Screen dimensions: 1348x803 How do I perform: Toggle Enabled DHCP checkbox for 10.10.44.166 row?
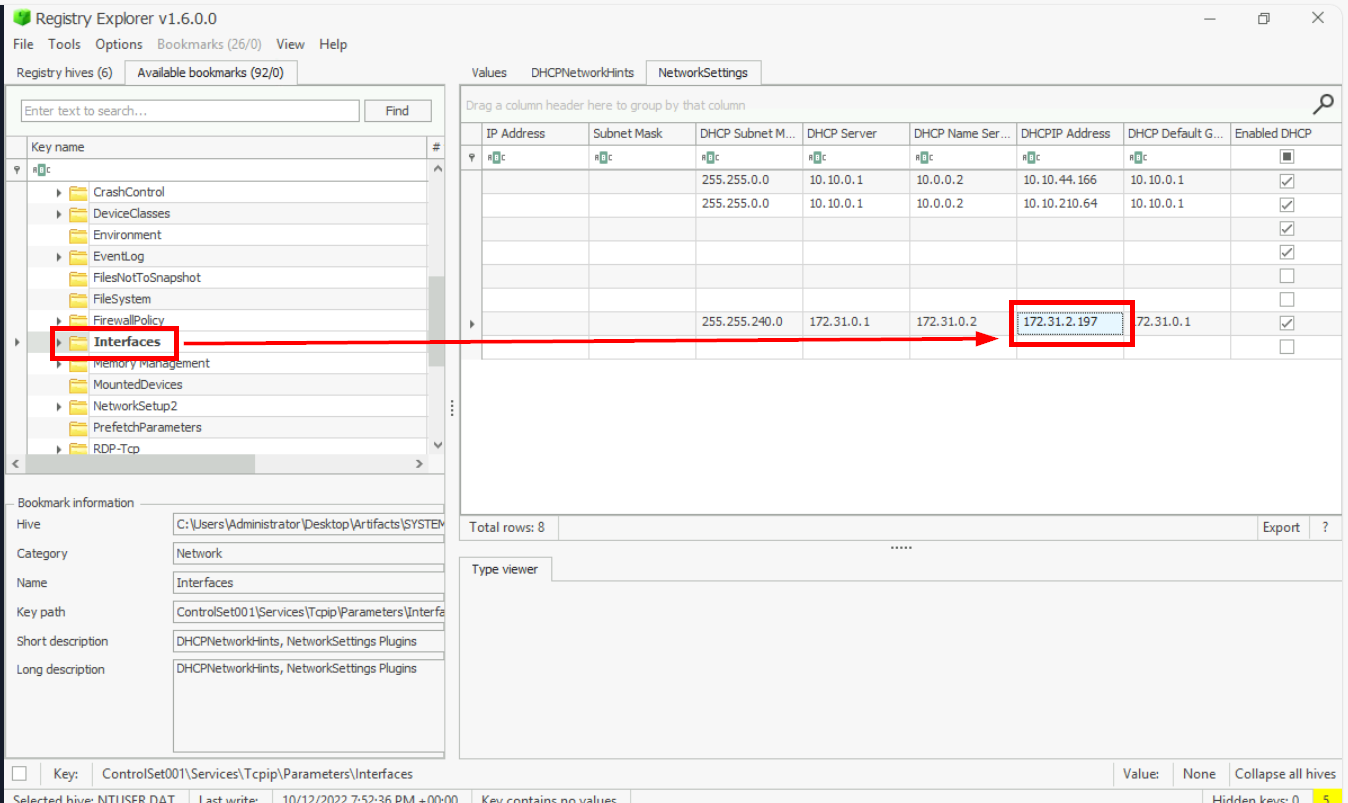[x=1286, y=181]
